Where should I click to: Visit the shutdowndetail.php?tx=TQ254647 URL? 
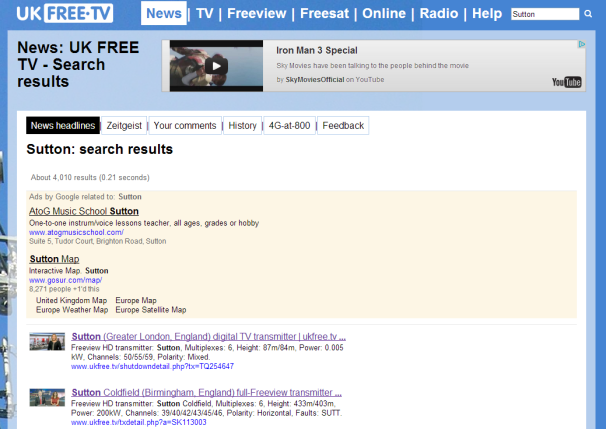coord(152,366)
